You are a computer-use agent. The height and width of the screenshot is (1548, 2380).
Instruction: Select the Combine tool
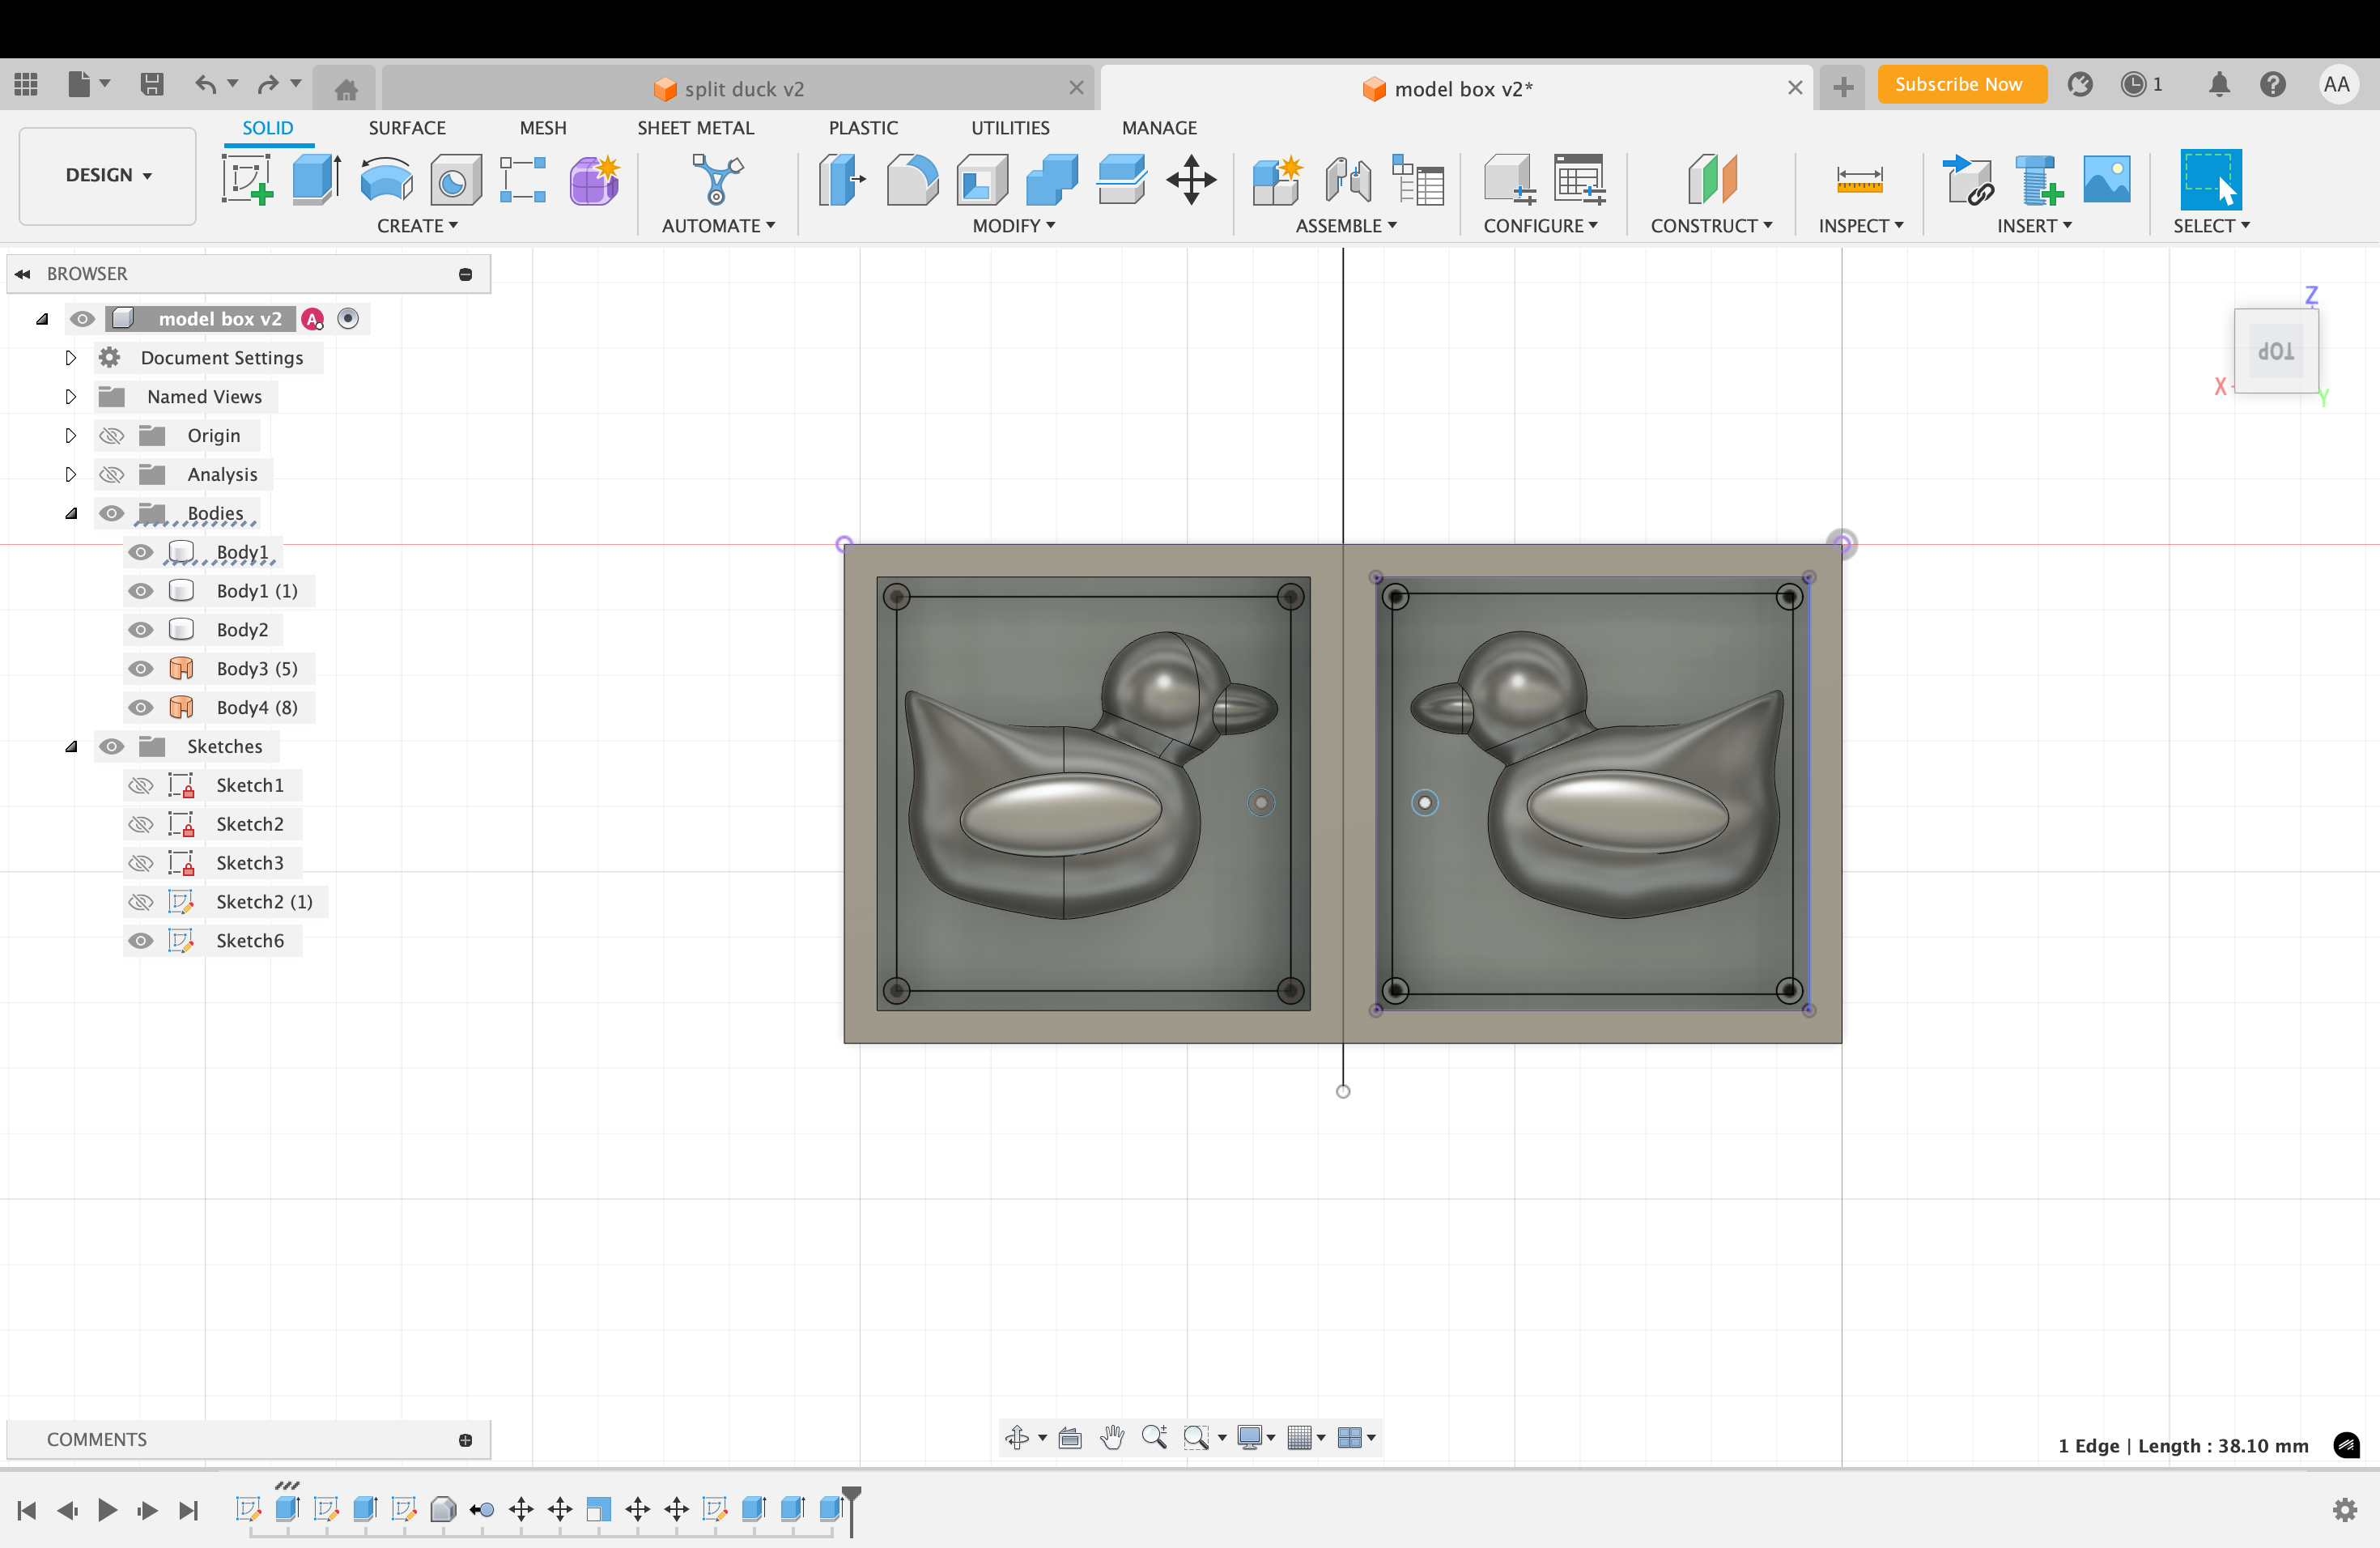tap(1052, 180)
